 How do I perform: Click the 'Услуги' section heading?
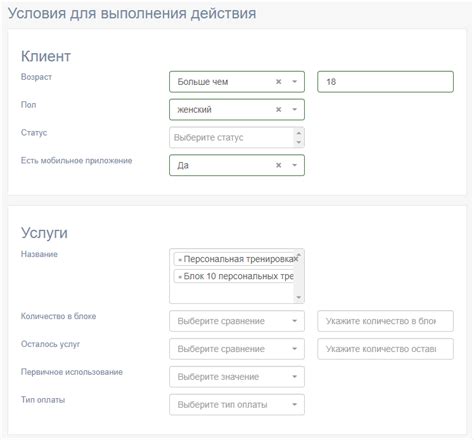[x=44, y=233]
